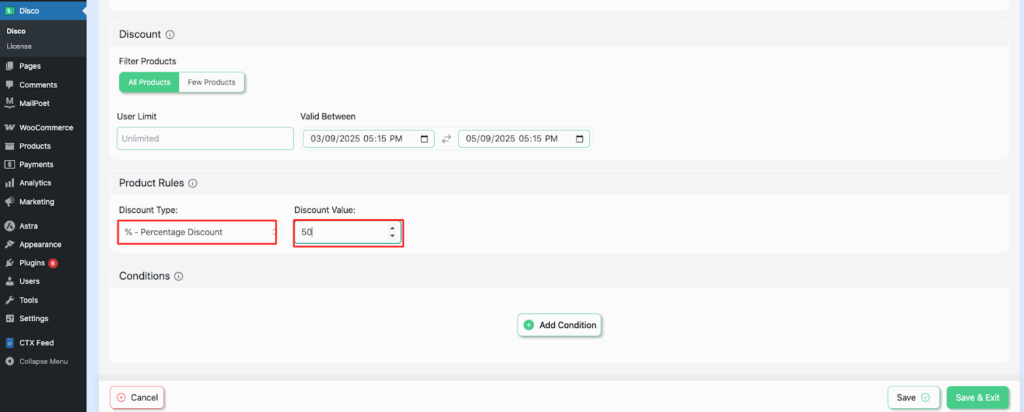Click the Discount Type: label

(148, 210)
